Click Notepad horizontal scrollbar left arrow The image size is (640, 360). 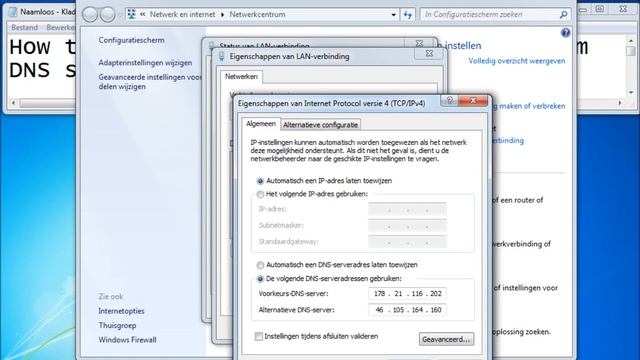pos(13,103)
